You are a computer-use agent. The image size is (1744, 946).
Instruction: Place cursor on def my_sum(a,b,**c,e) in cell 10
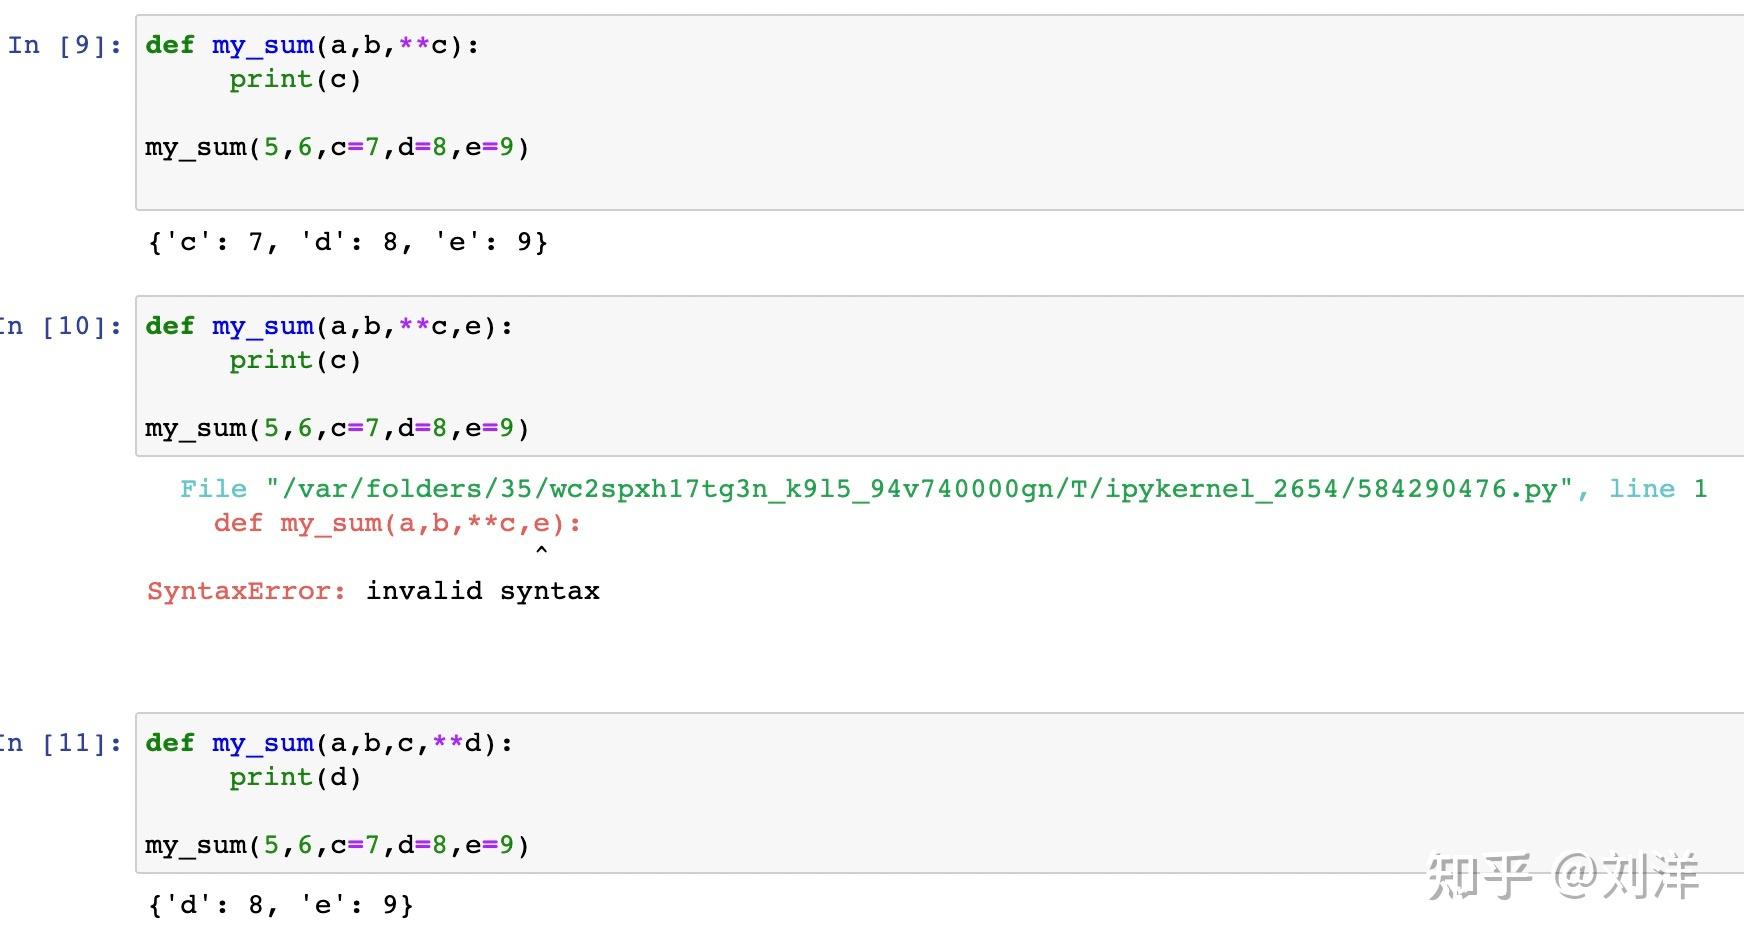pyautogui.click(x=329, y=326)
